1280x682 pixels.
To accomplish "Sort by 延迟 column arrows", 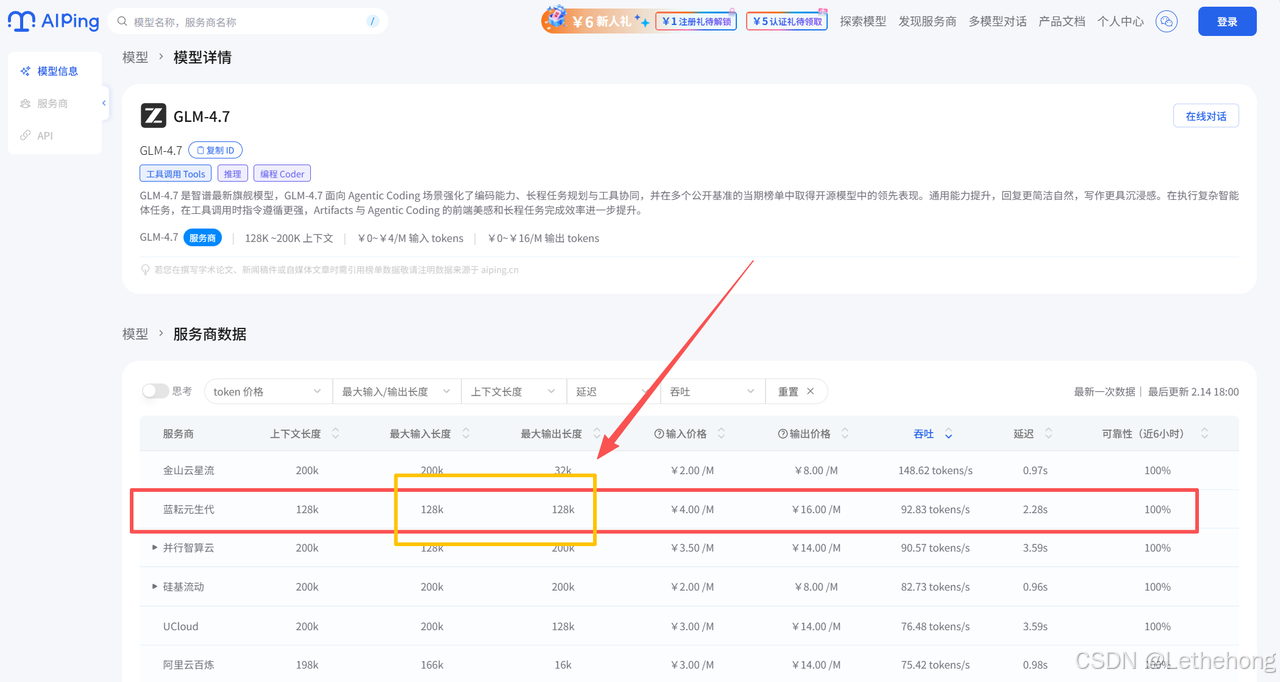I will (1048, 434).
